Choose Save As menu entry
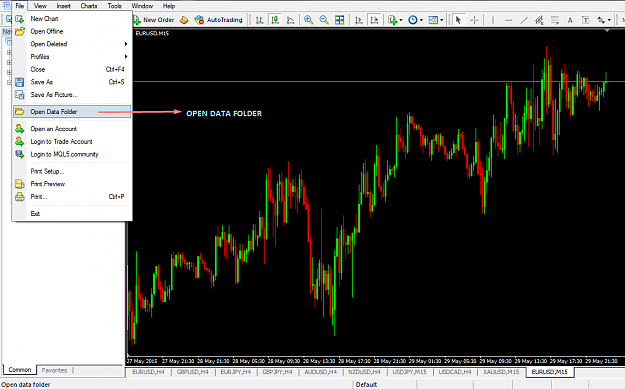Viewport: 625px width, 389px height. tap(72, 82)
